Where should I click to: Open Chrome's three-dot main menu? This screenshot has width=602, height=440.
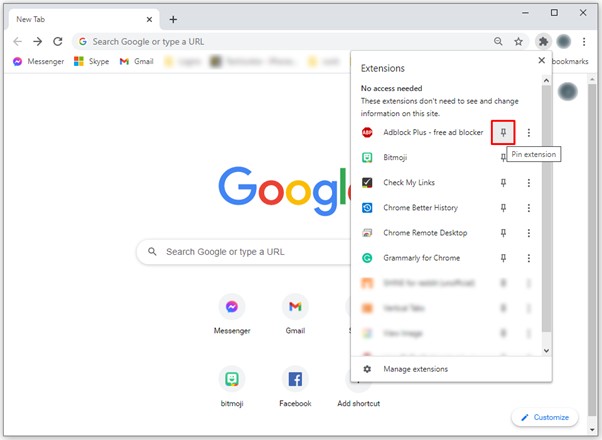[x=584, y=41]
